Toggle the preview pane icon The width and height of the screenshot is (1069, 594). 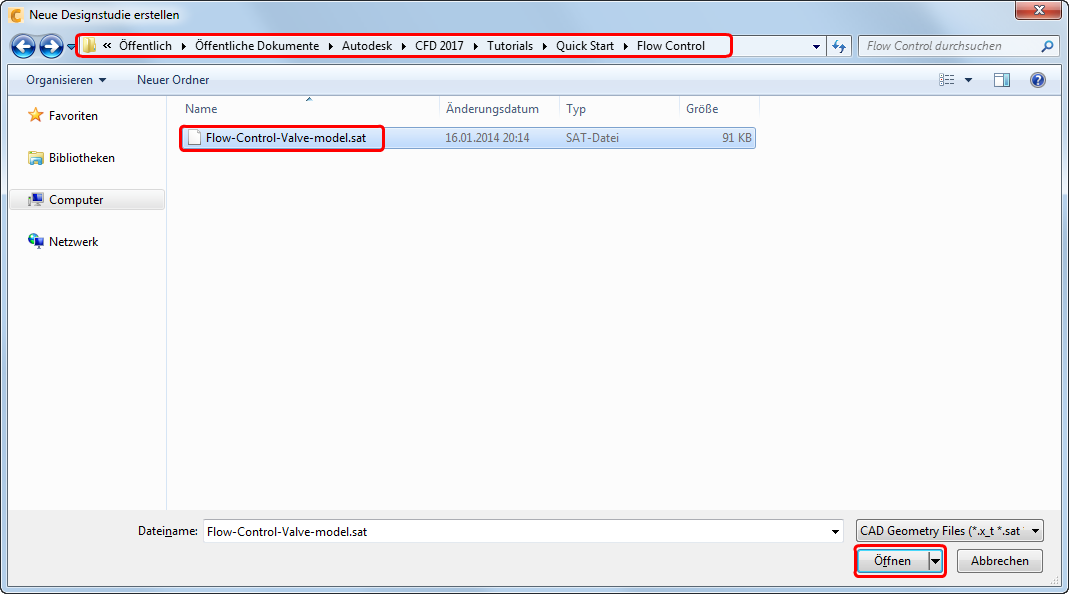(1002, 80)
